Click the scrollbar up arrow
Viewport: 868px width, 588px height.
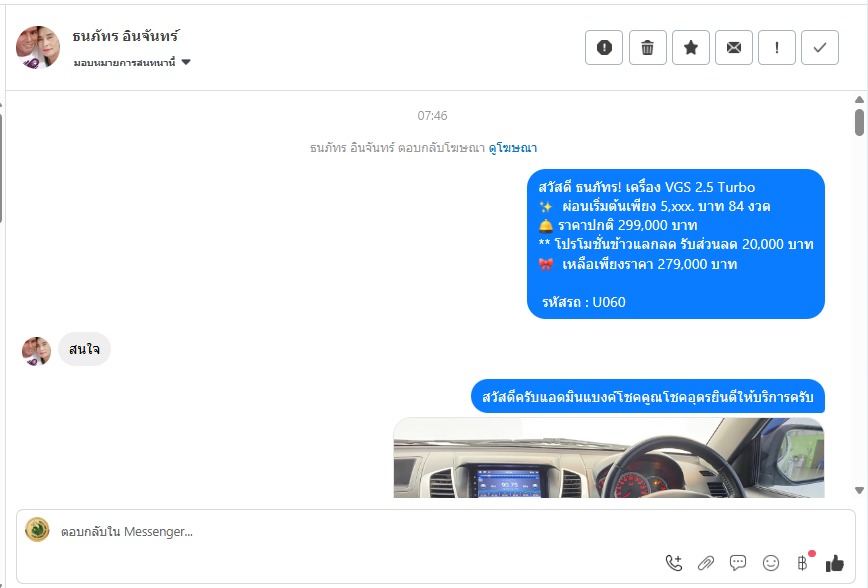coord(859,100)
